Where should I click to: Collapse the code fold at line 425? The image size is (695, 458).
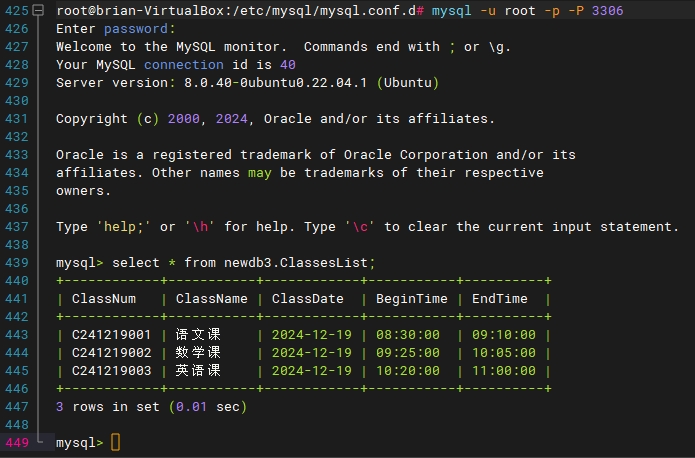pyautogui.click(x=38, y=10)
